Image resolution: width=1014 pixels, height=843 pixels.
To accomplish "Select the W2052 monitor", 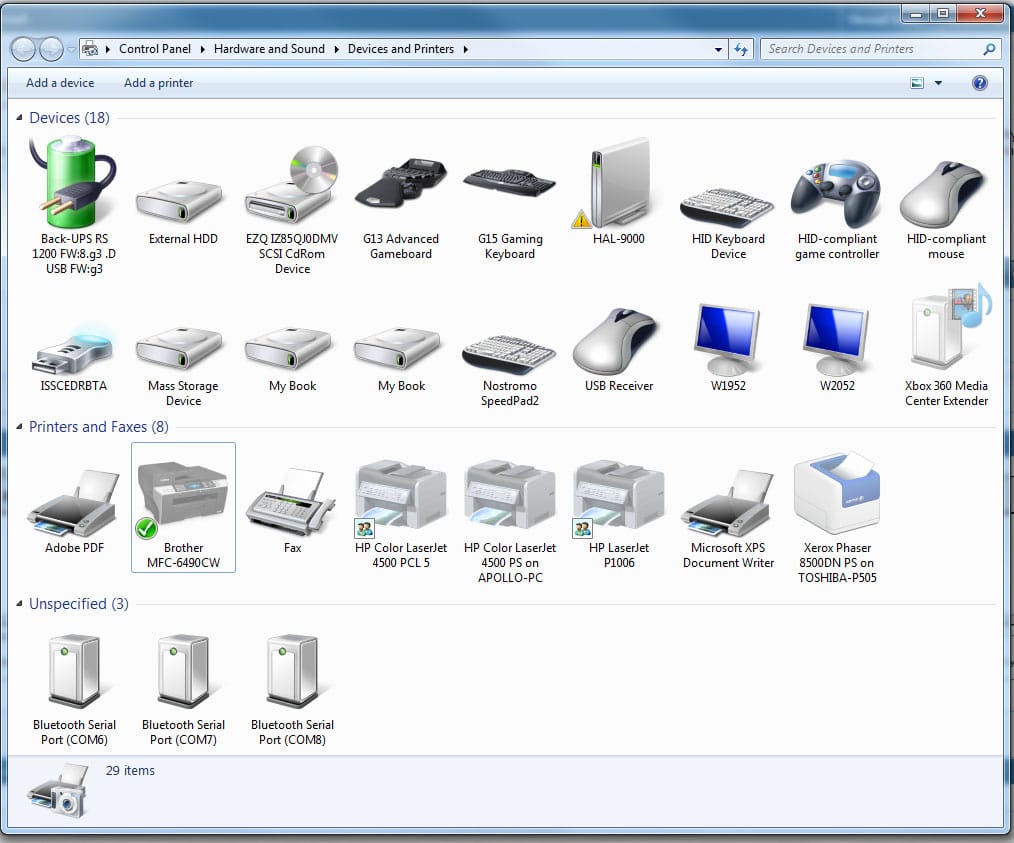I will 837,347.
